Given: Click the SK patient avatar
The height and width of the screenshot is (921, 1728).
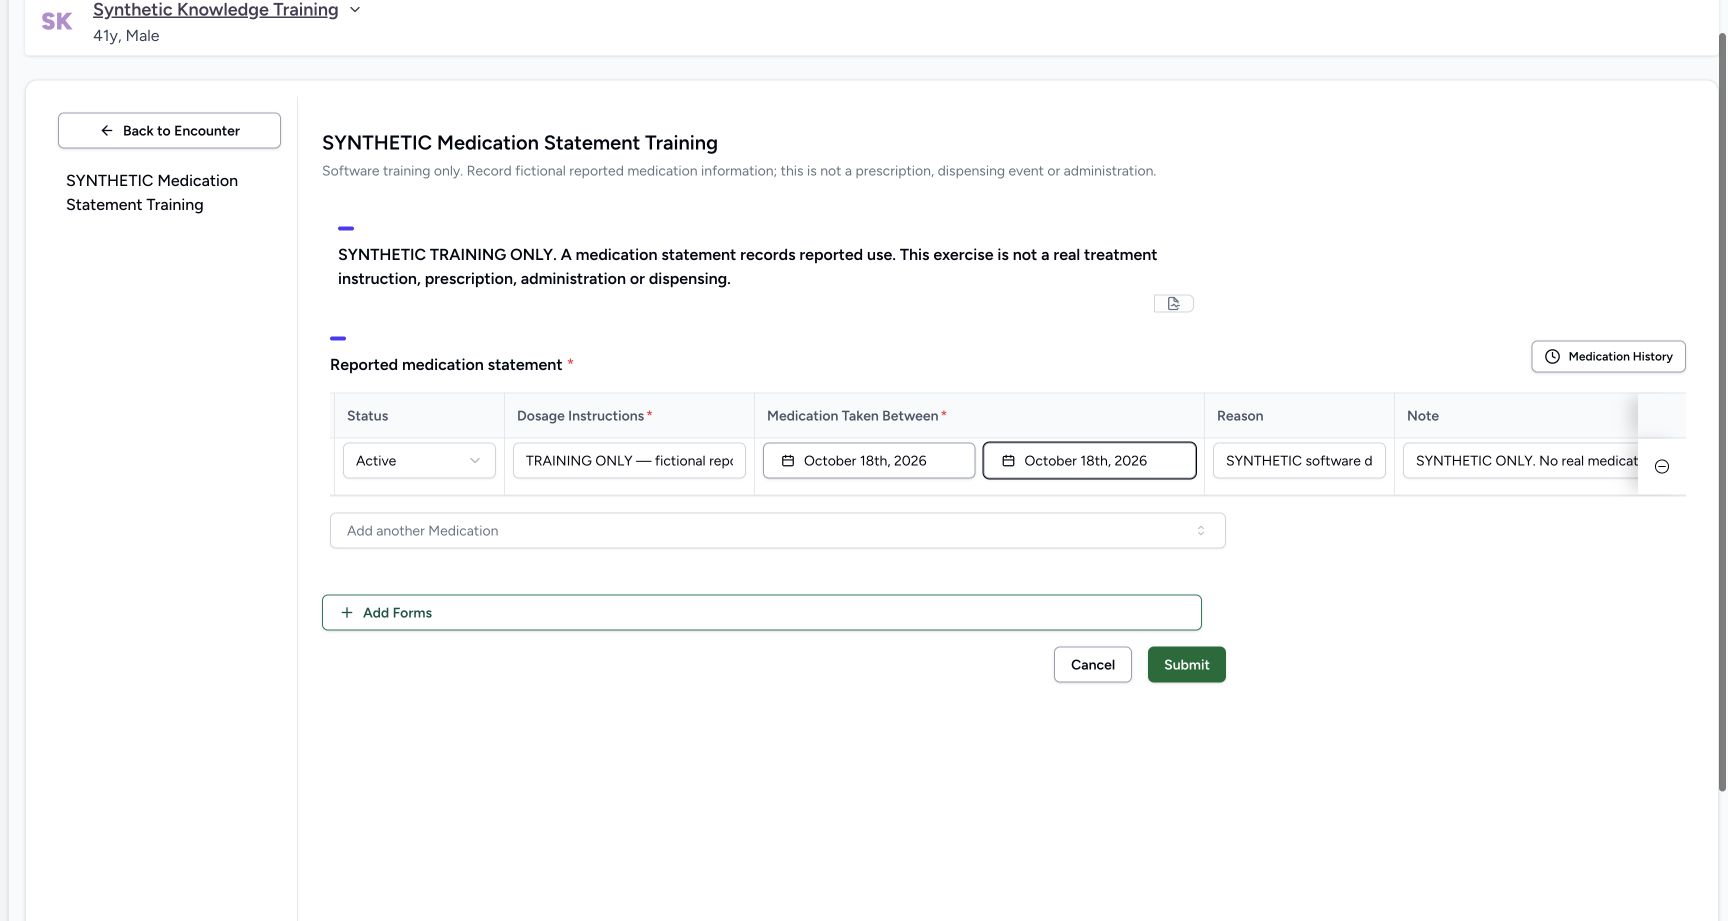Looking at the screenshot, I should [x=56, y=21].
